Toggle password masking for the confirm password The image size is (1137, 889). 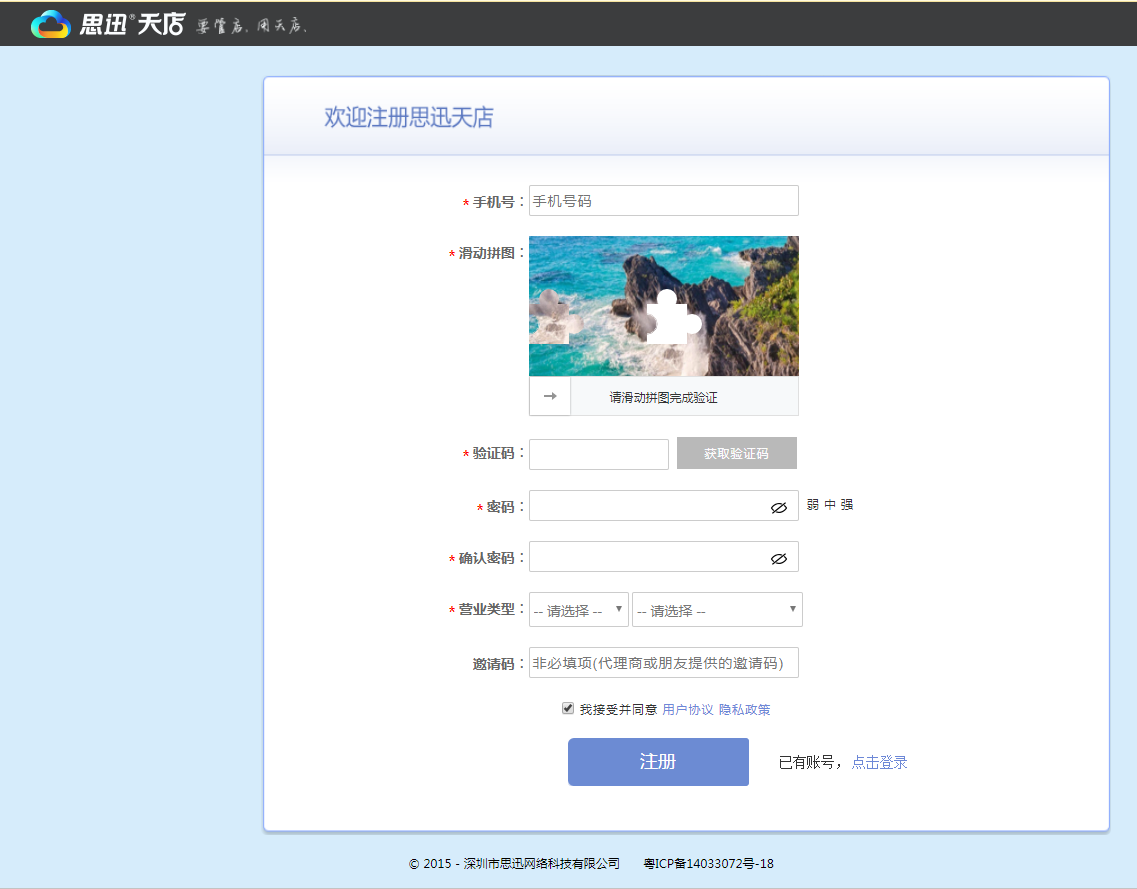coord(778,557)
